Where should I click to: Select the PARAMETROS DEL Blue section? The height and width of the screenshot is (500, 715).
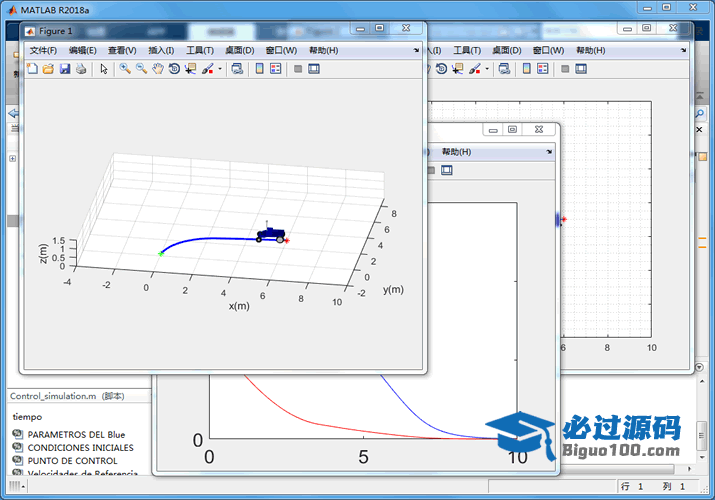pos(76,434)
